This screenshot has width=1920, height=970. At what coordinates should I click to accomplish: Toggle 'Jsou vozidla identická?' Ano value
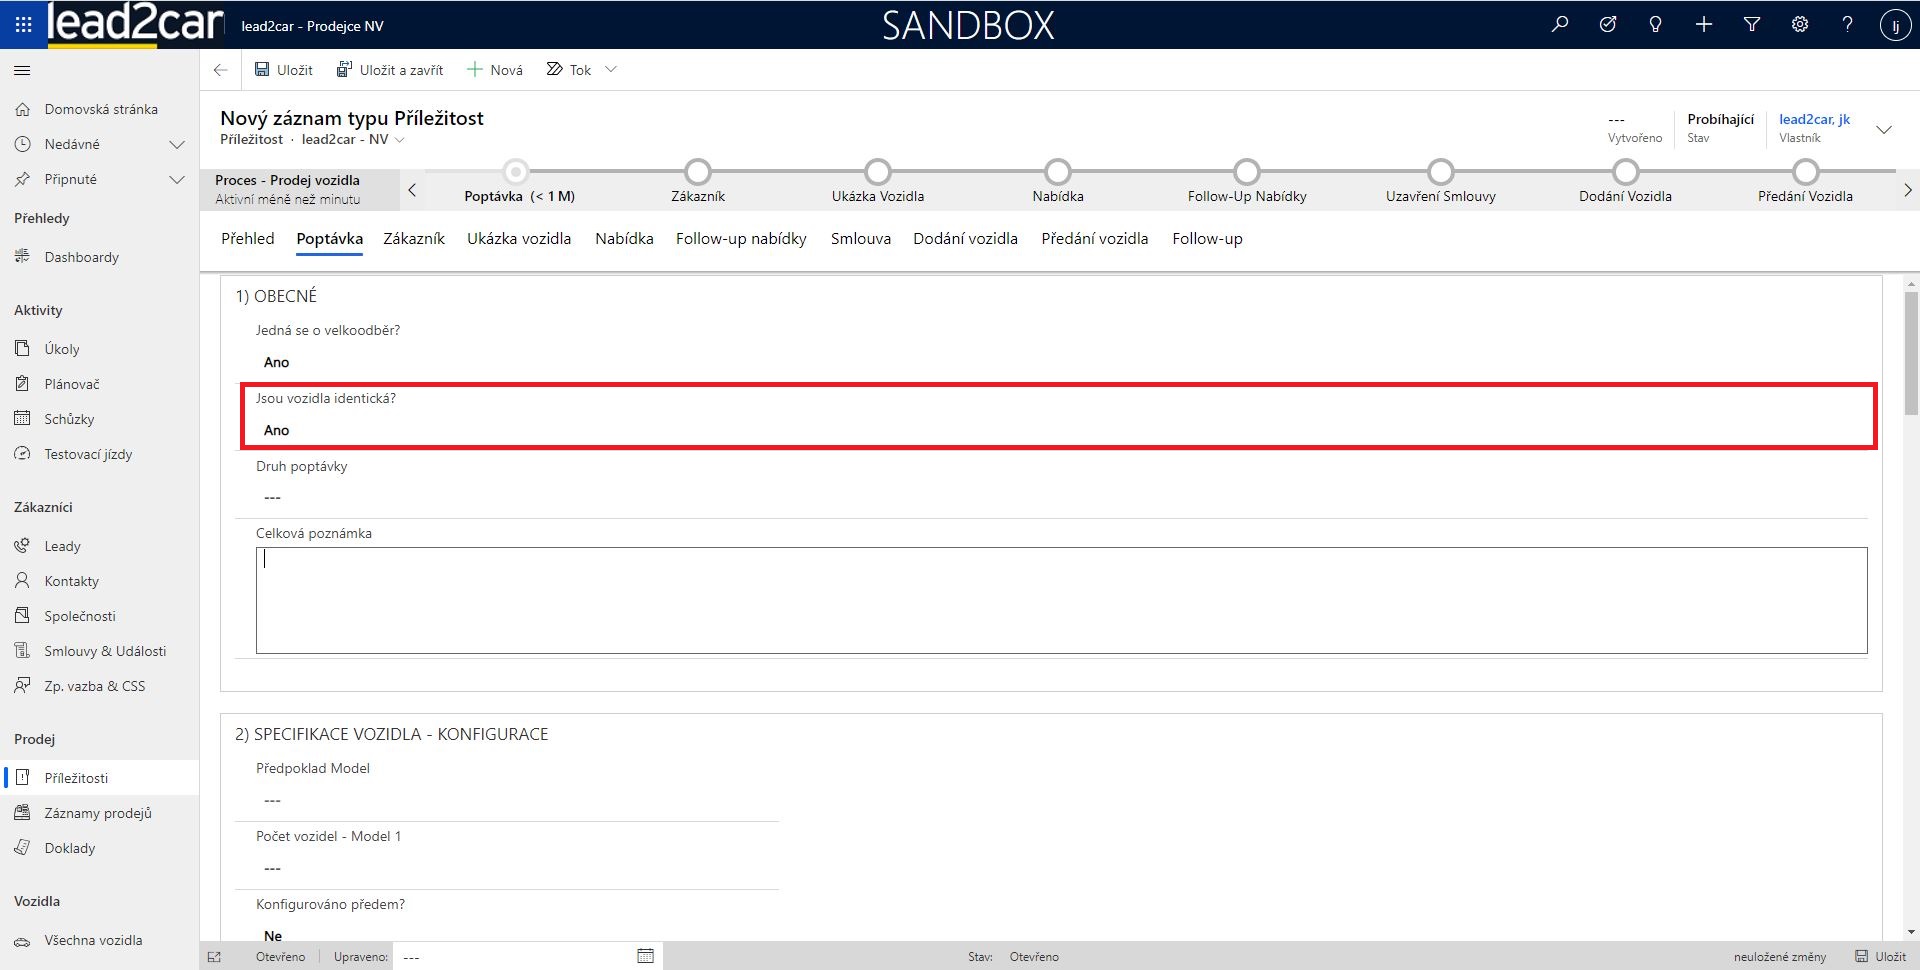coord(277,430)
